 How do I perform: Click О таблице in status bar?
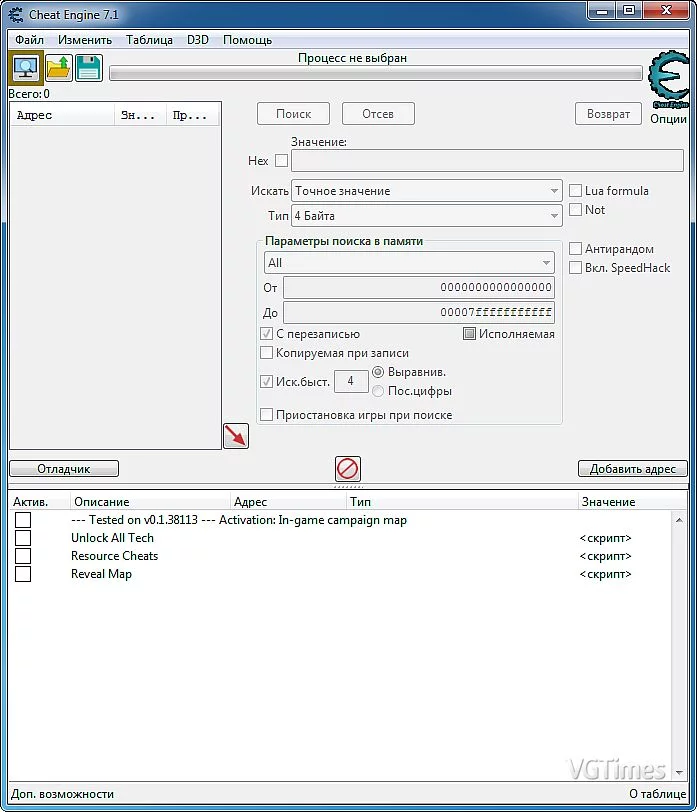click(658, 794)
